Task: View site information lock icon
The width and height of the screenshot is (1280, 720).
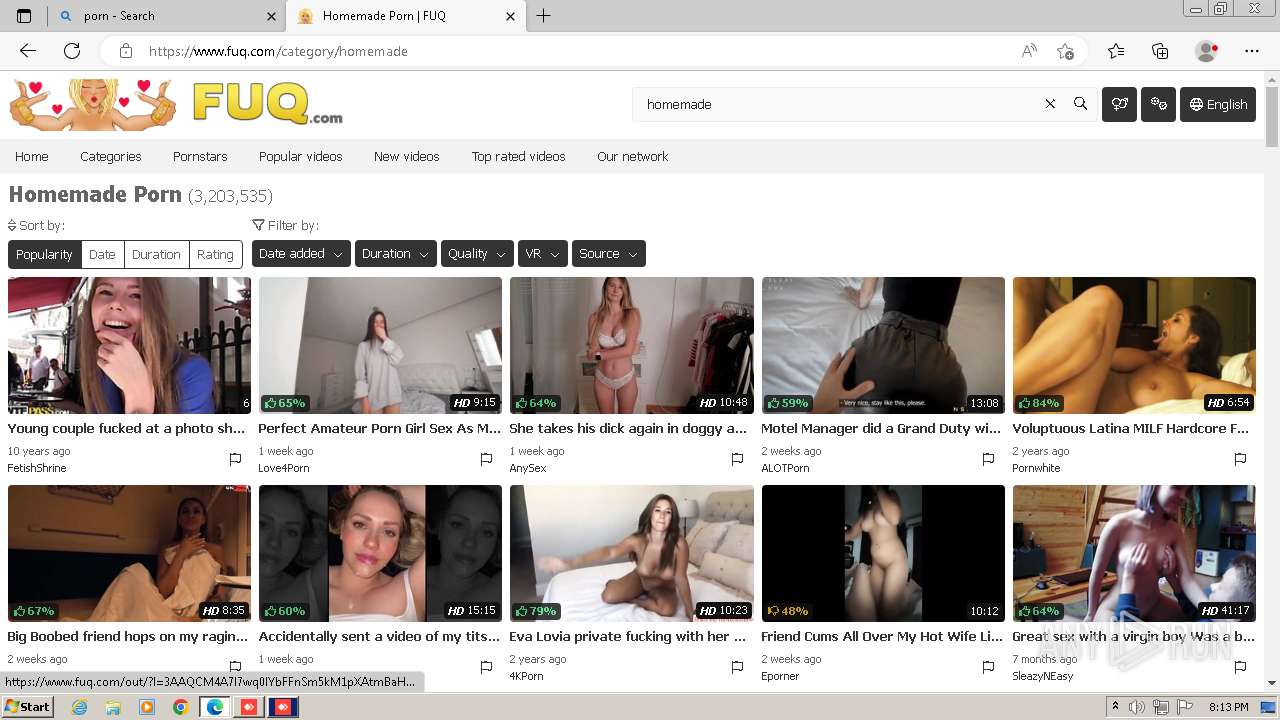Action: point(125,51)
